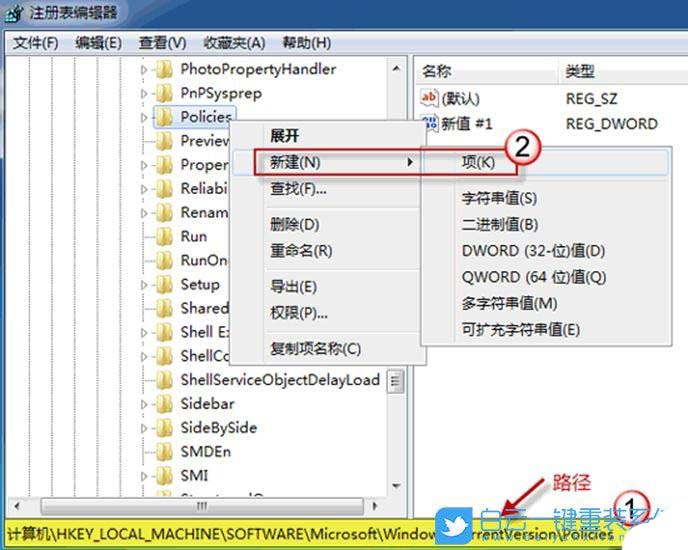Click the SideBySide folder icon
The width and height of the screenshot is (688, 550).
coord(164,428)
